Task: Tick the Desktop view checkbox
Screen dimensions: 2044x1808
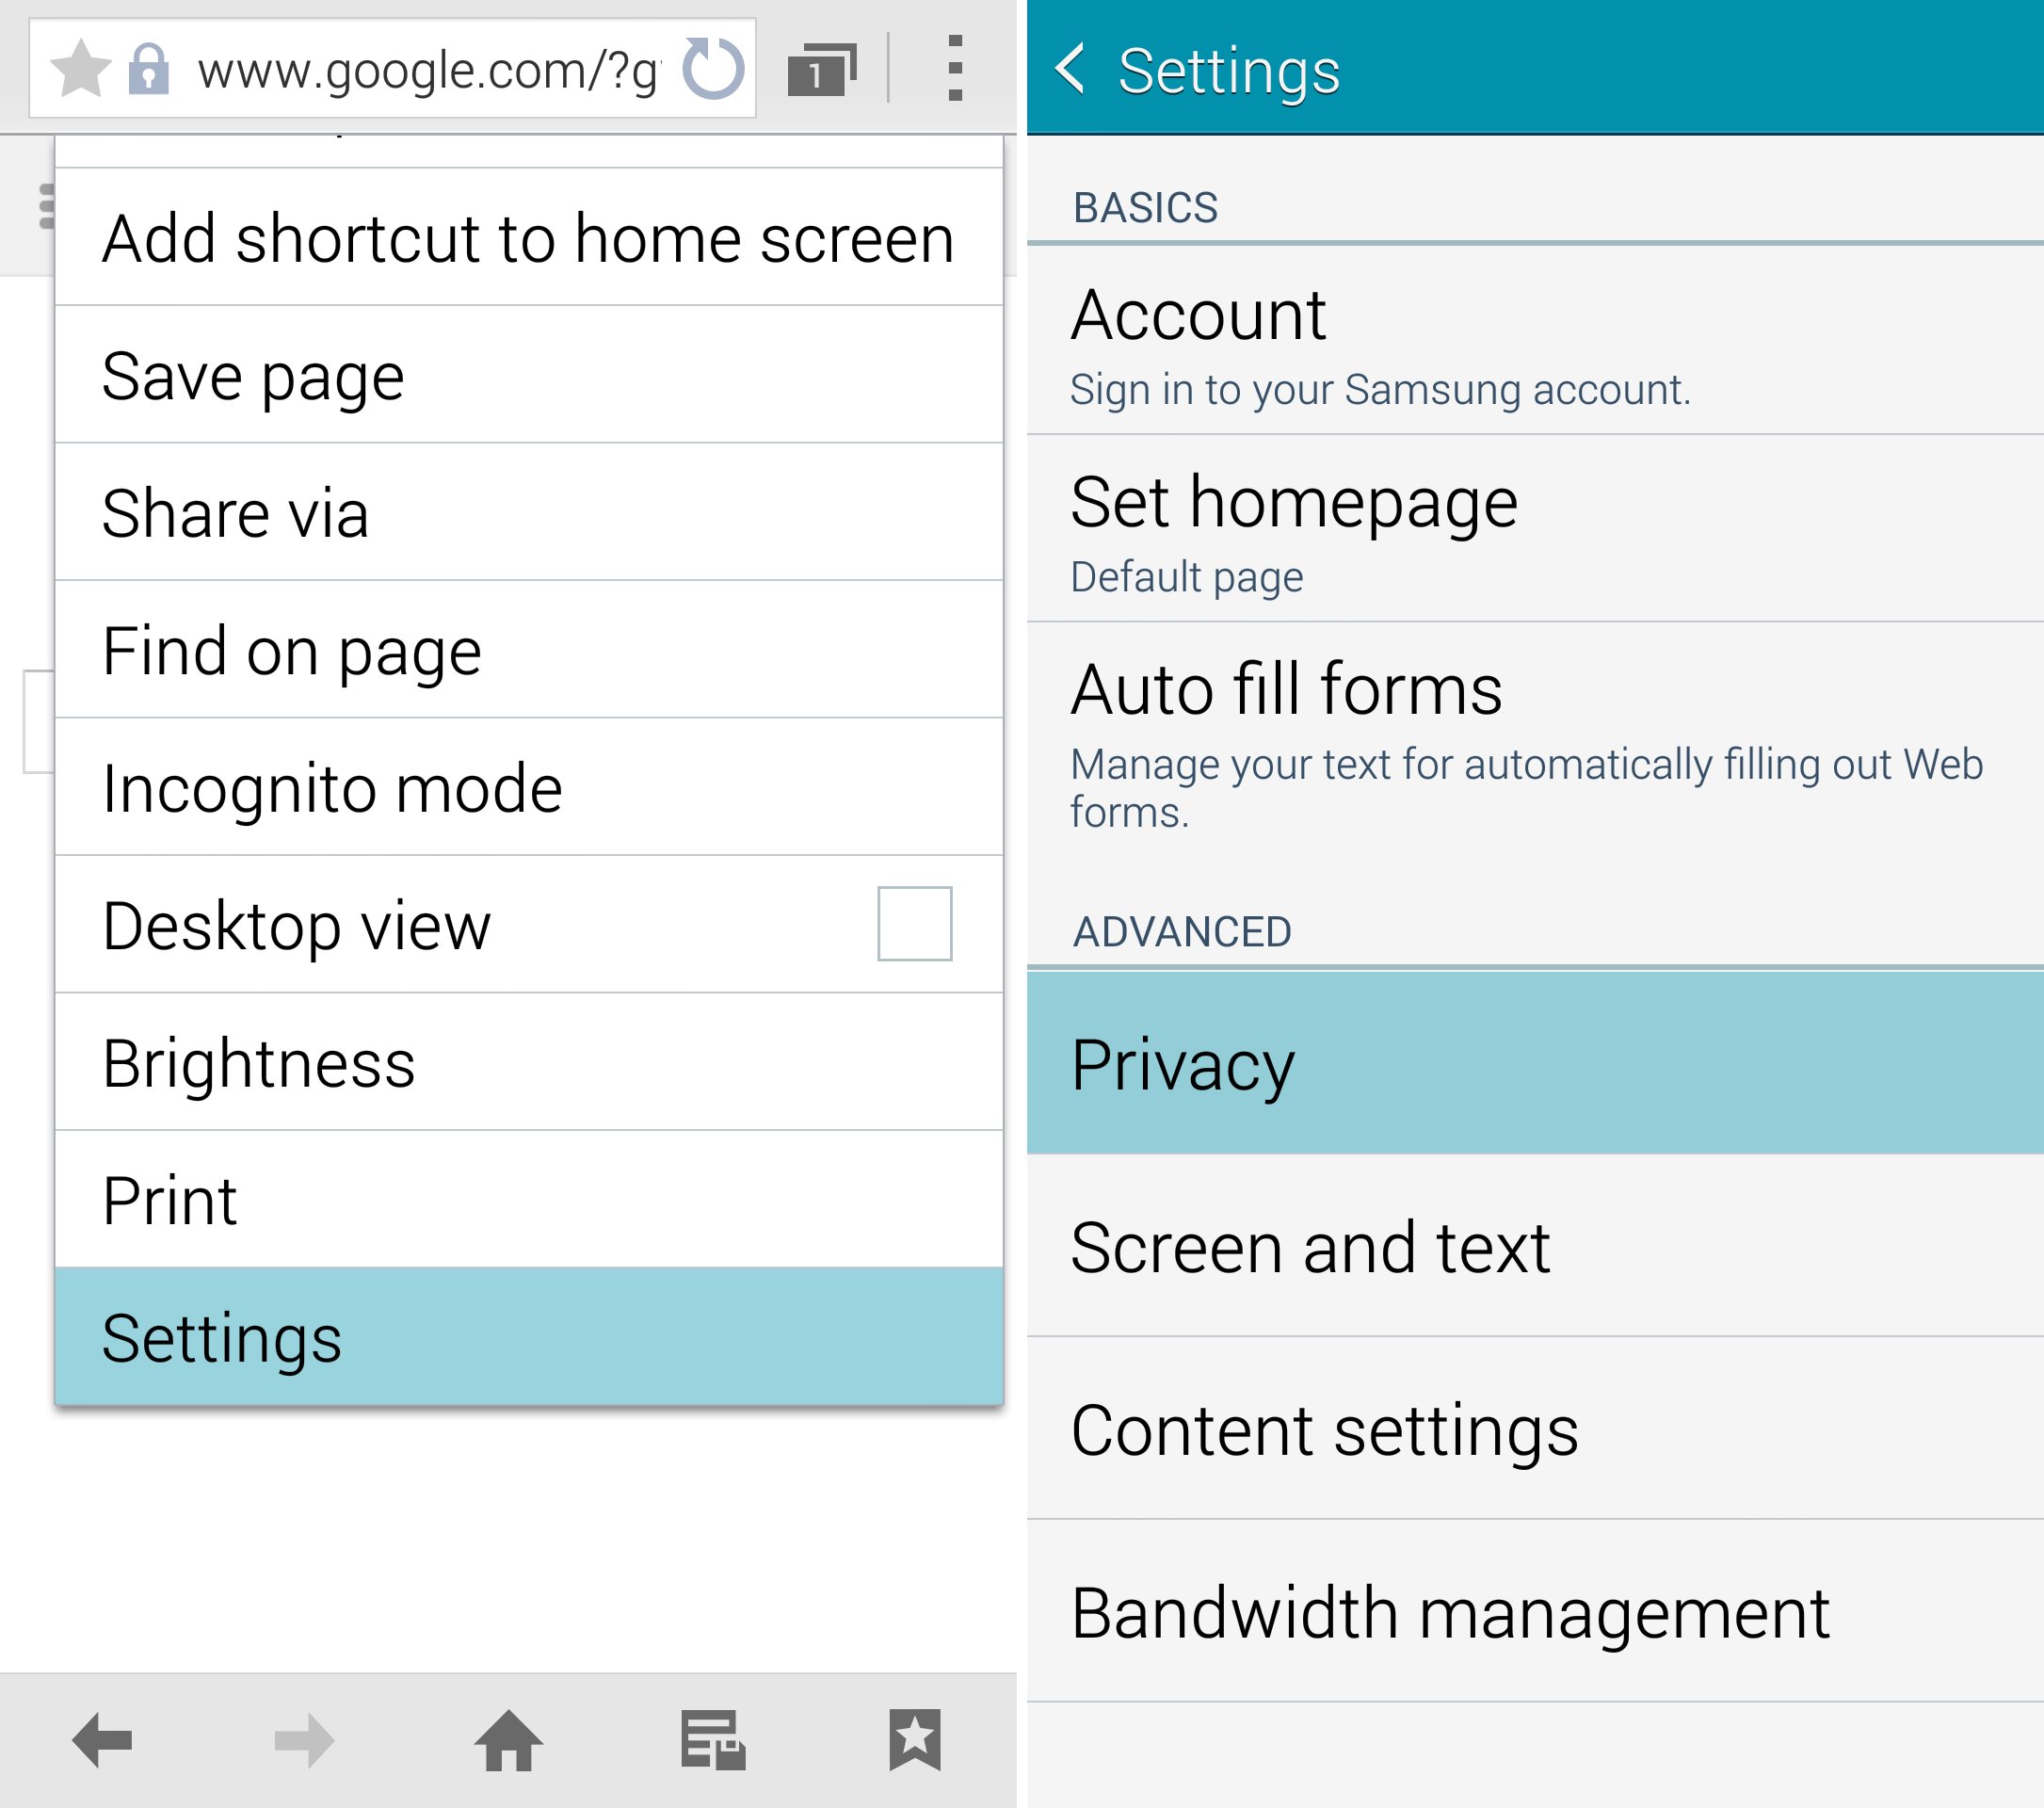Action: click(x=915, y=924)
